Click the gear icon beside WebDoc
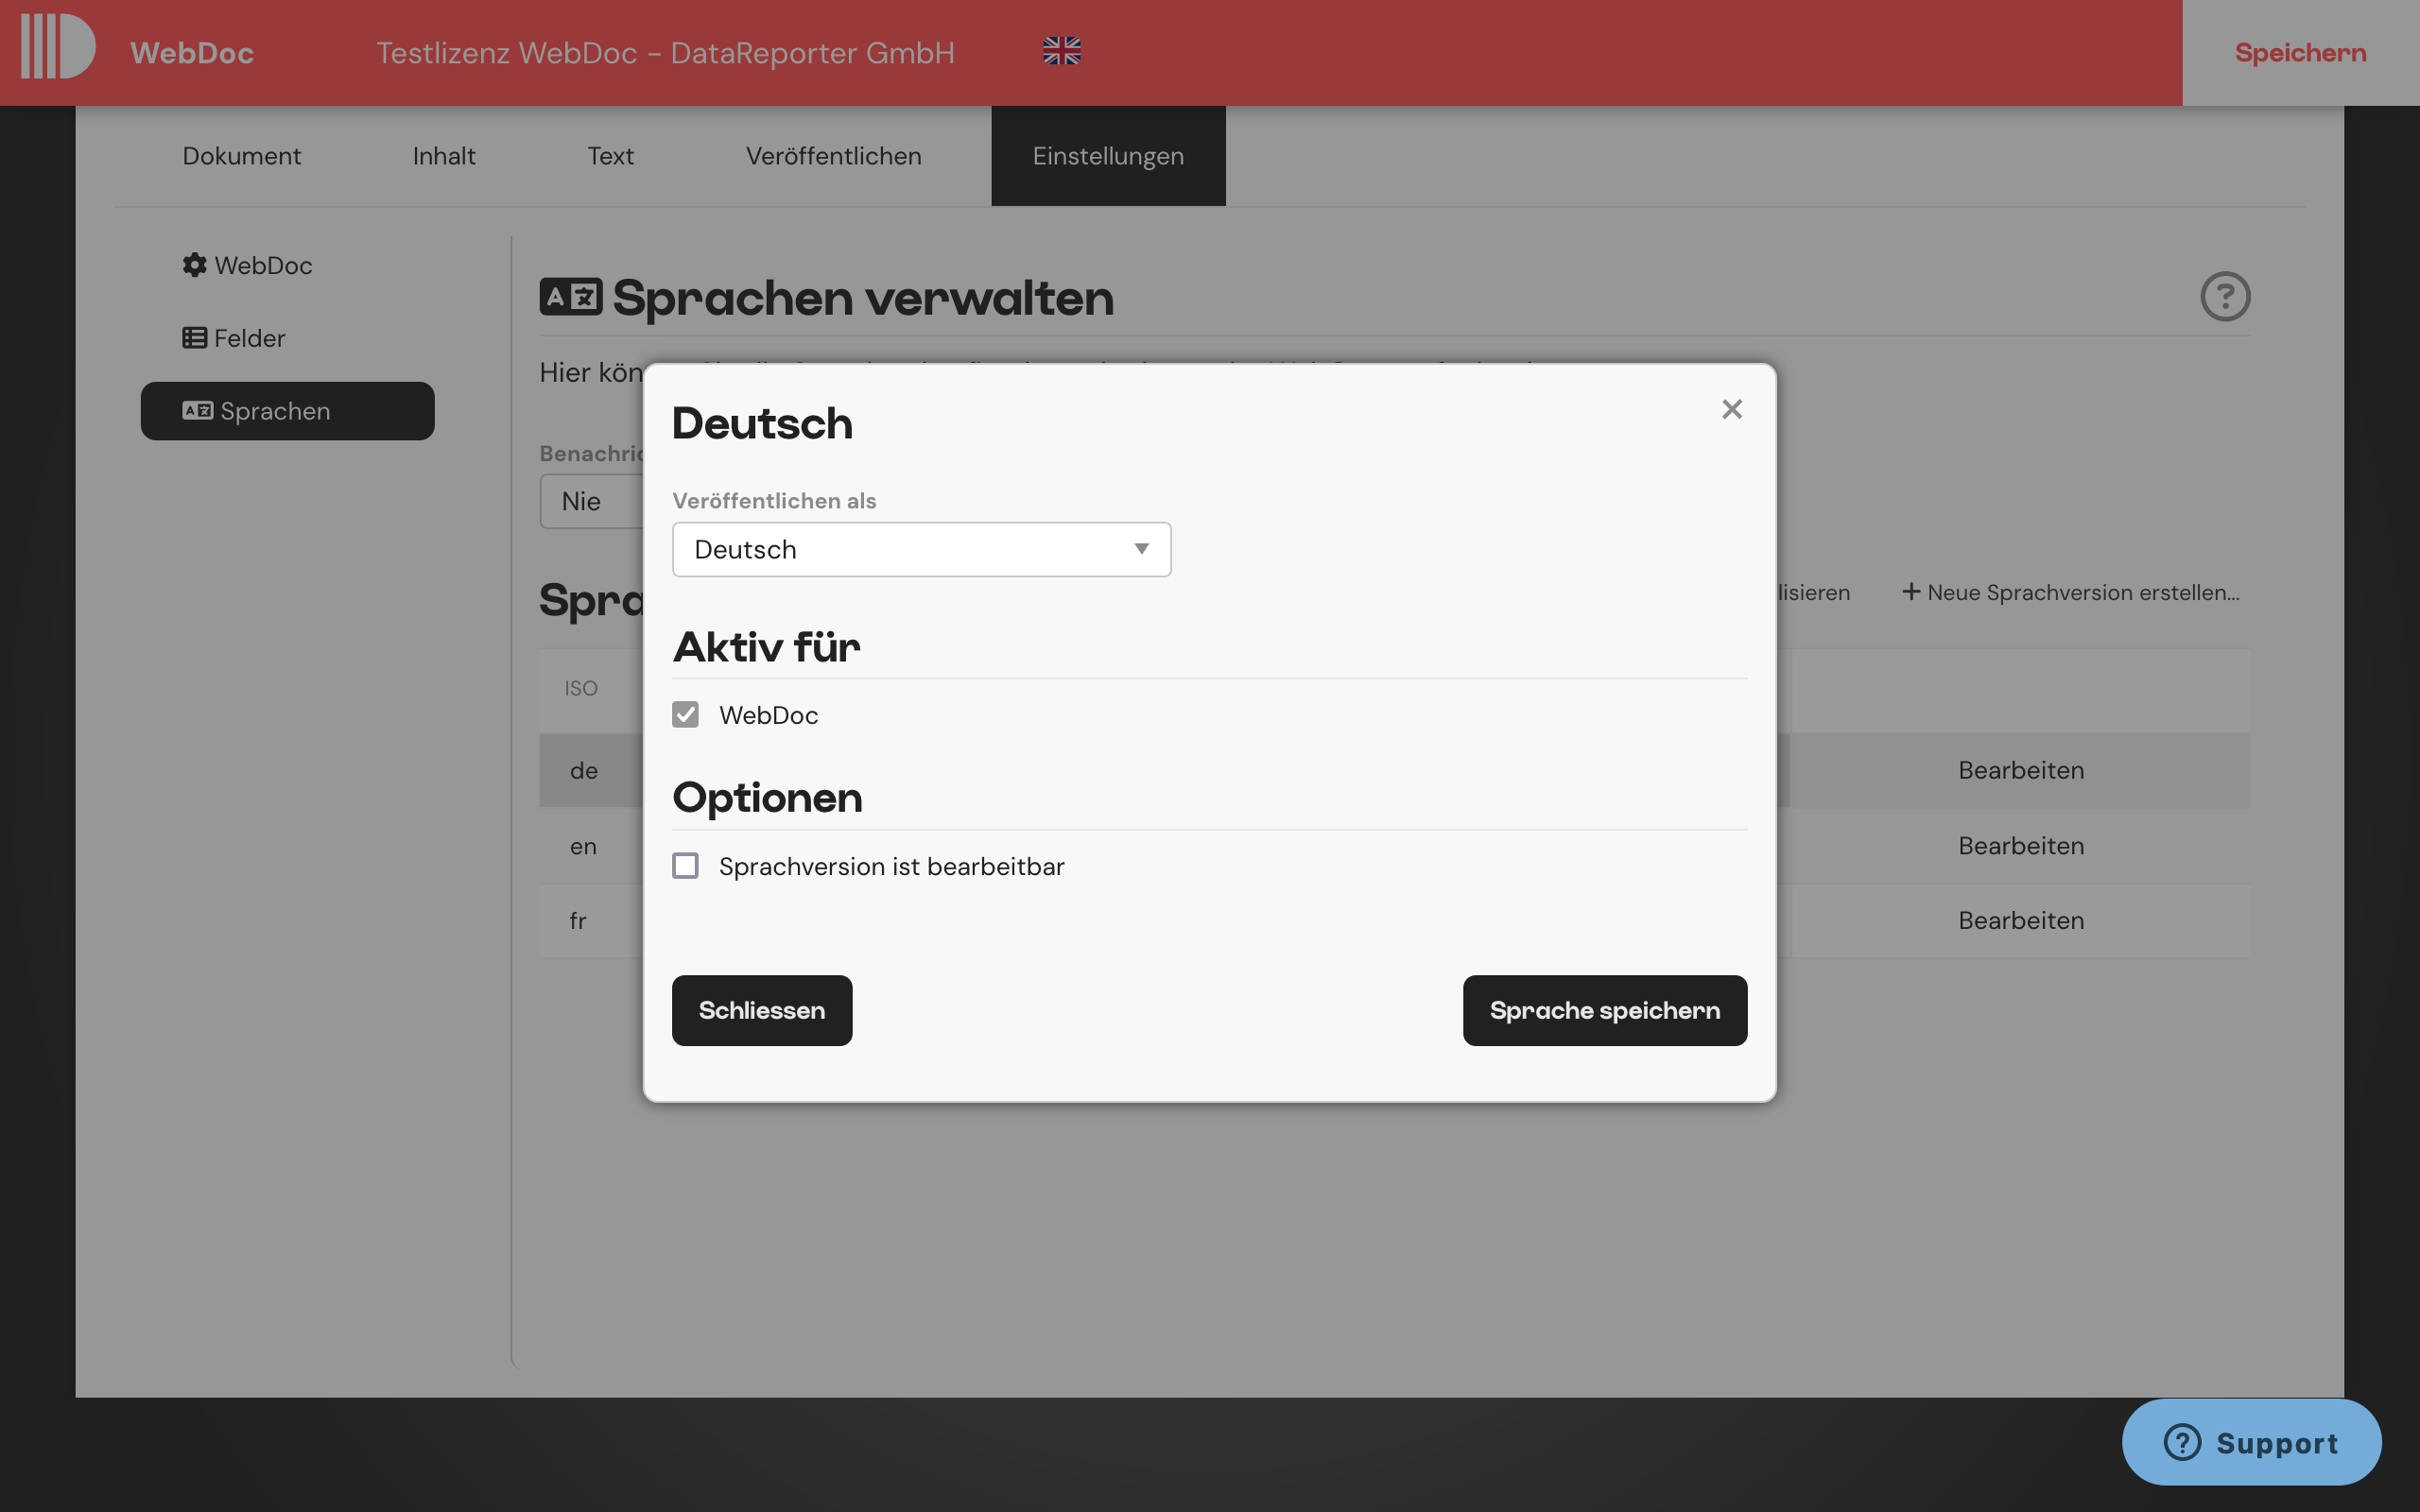Screen dimensions: 2420x1512 (x=195, y=265)
